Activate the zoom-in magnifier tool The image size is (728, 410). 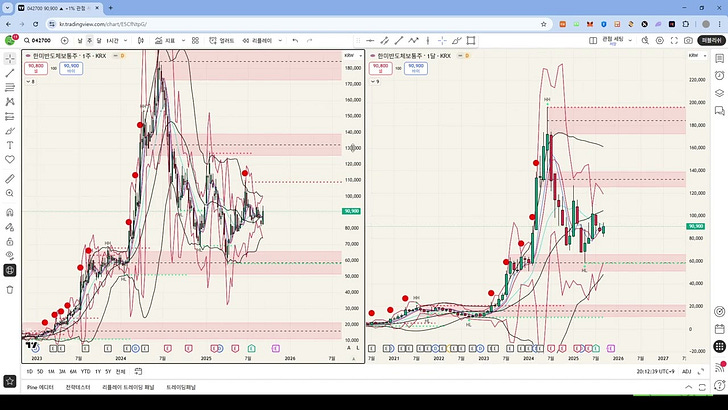(x=10, y=193)
